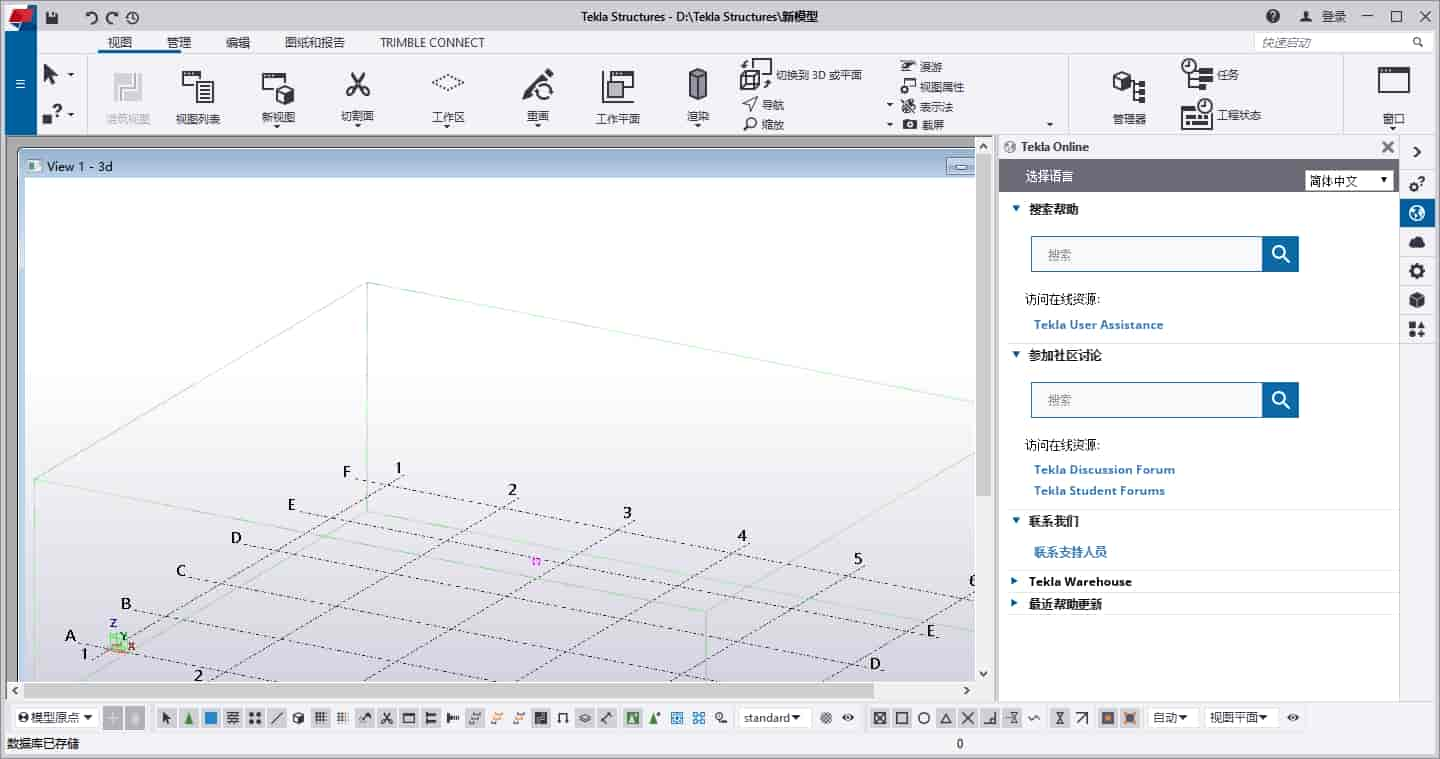Open the Tekla User Assistance link
The height and width of the screenshot is (759, 1440).
click(x=1098, y=324)
